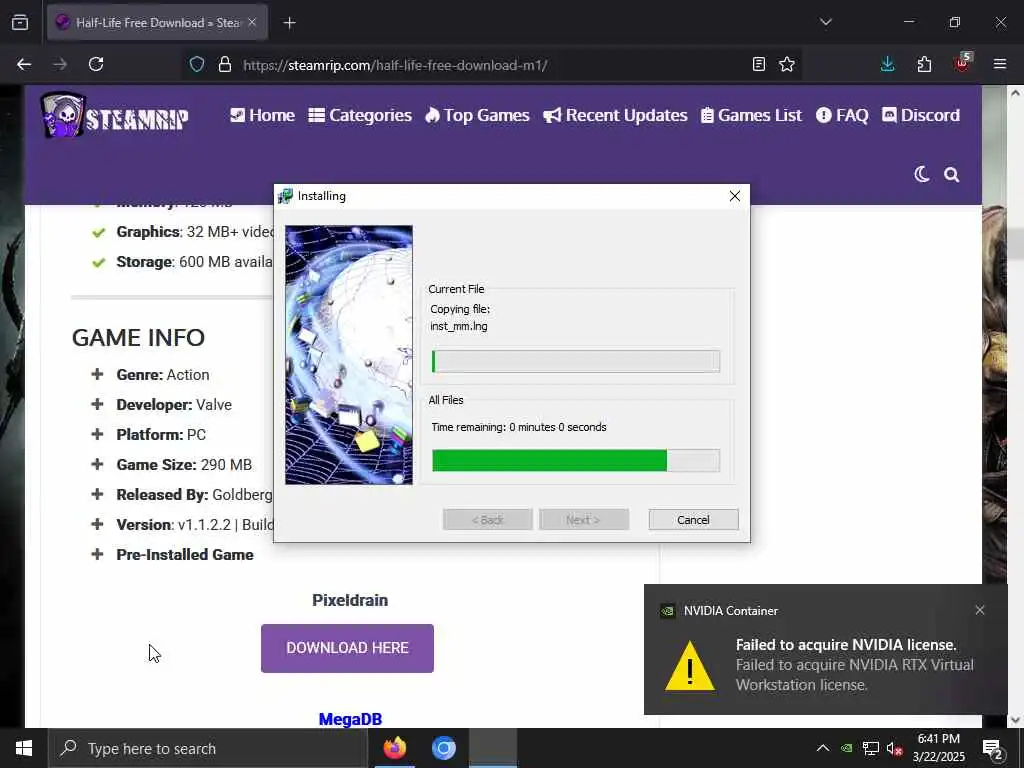Select the Half-Life Free Download tab

[x=157, y=23]
